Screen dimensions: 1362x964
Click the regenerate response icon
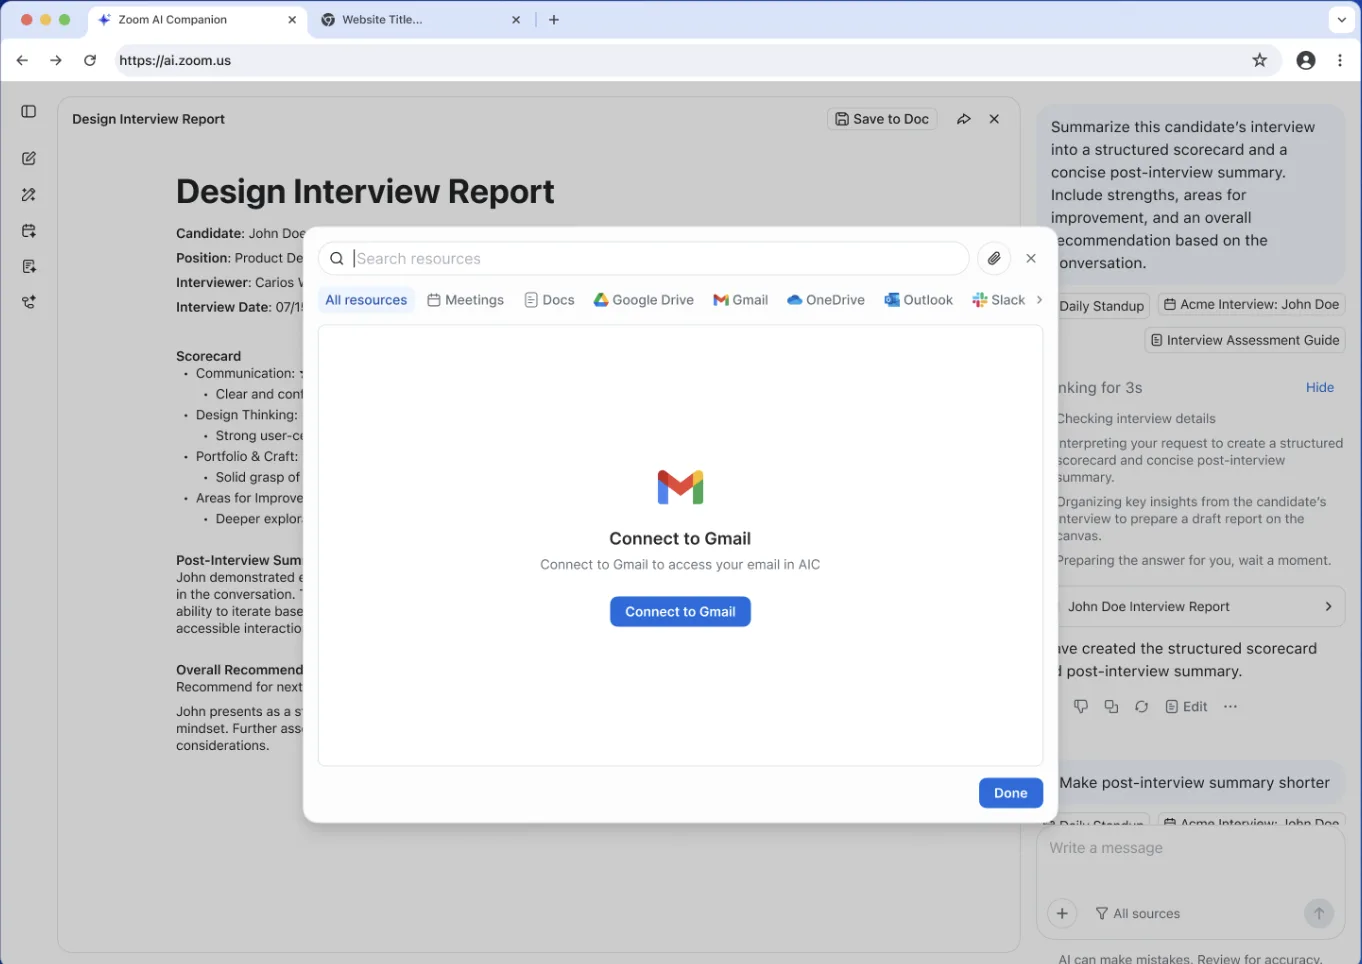pos(1141,707)
